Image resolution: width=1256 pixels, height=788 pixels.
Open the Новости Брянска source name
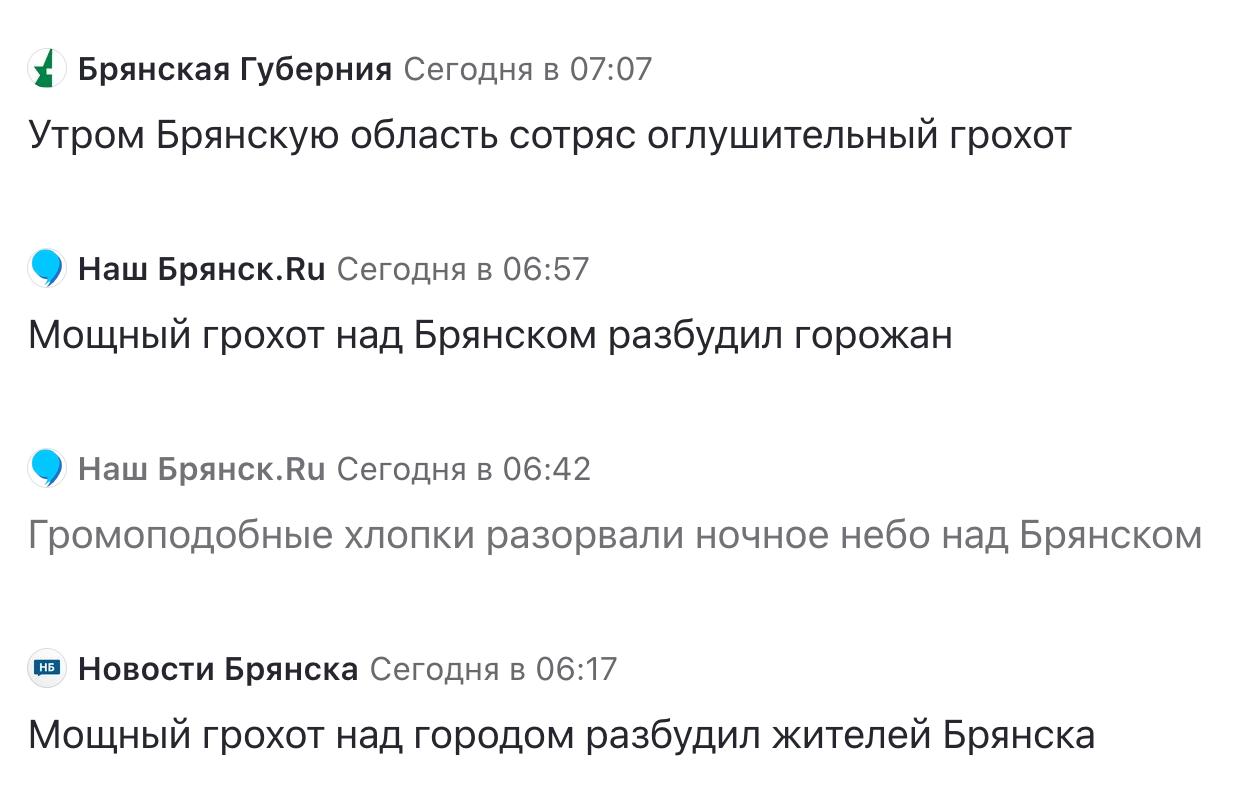tap(218, 669)
